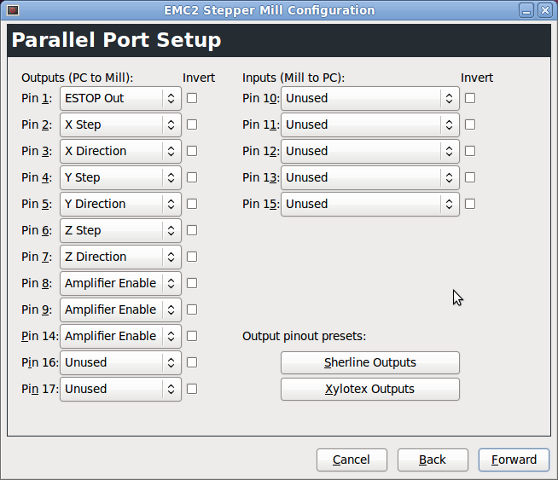Apply the Xylotex Outputs preset

(x=370, y=389)
